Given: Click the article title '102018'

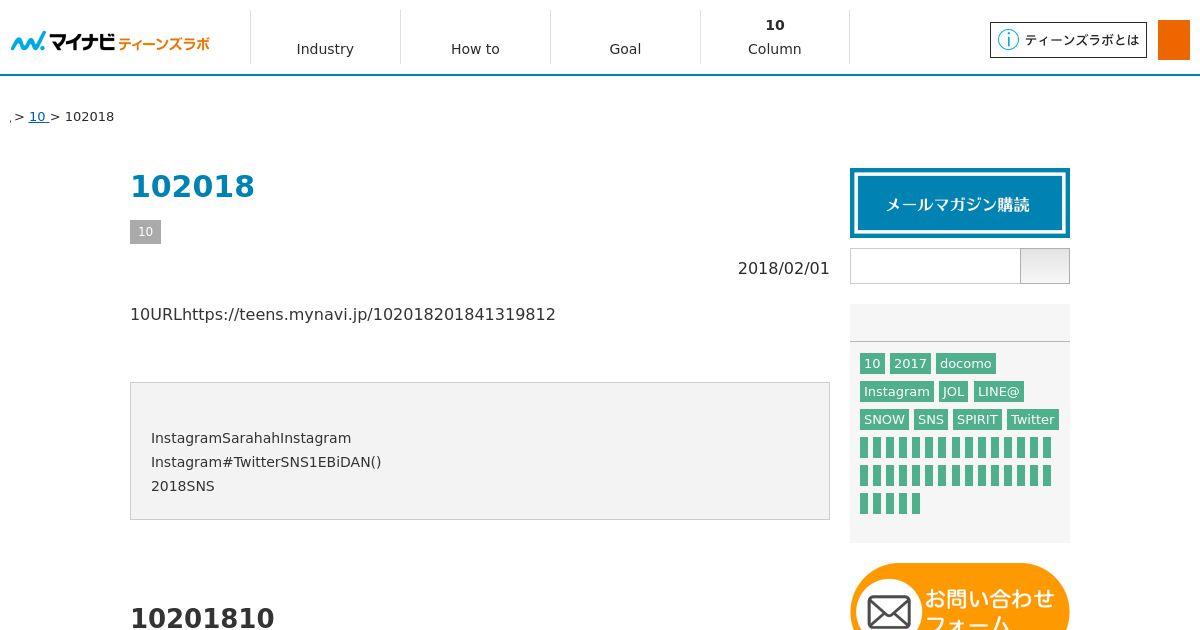Looking at the screenshot, I should [x=192, y=187].
